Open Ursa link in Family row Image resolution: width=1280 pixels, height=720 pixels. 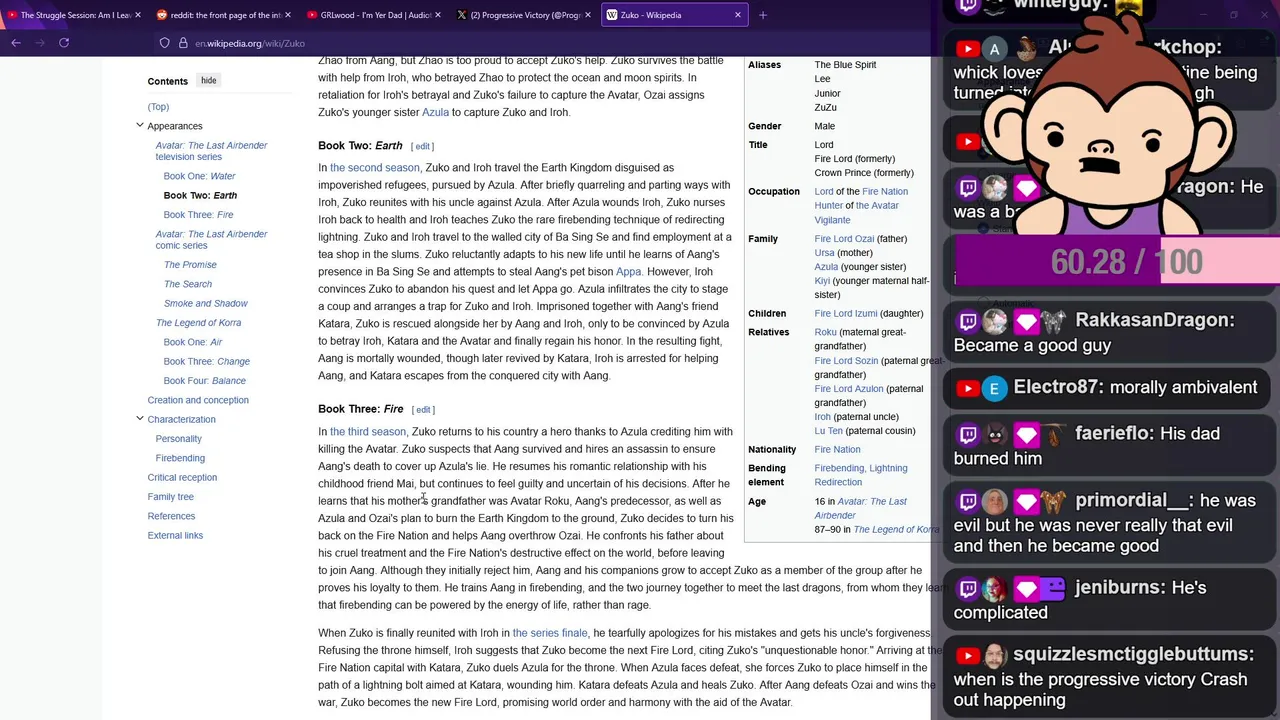[x=824, y=253]
